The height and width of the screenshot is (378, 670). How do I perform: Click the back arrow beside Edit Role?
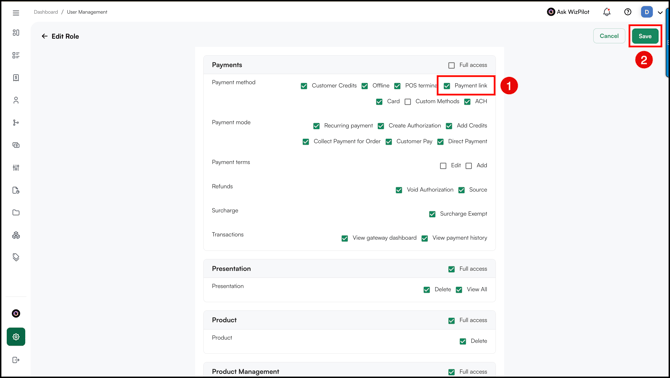click(44, 36)
